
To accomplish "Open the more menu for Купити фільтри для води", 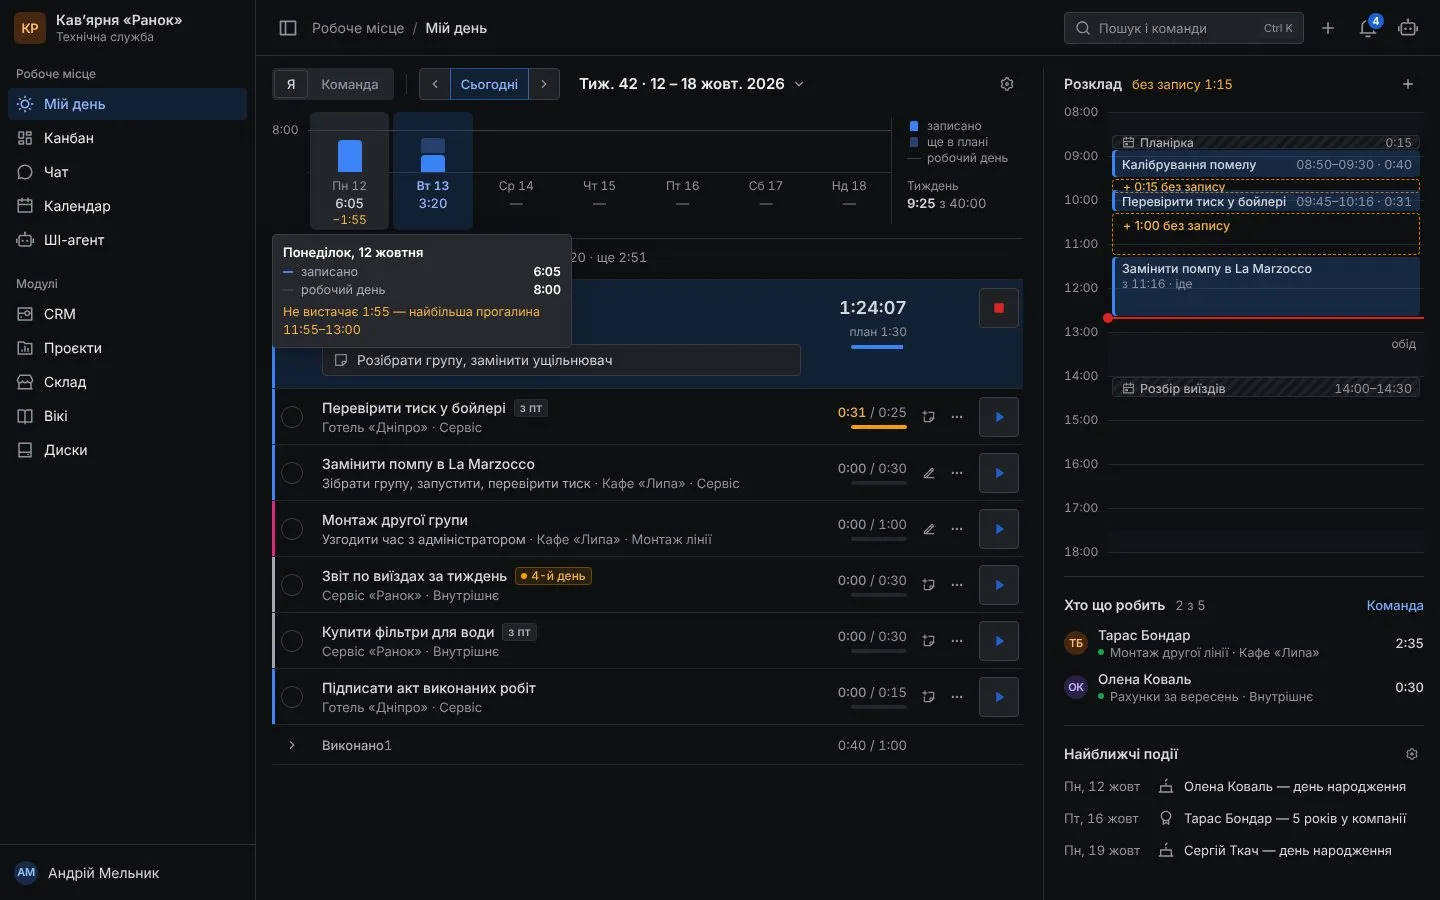I will tap(957, 641).
